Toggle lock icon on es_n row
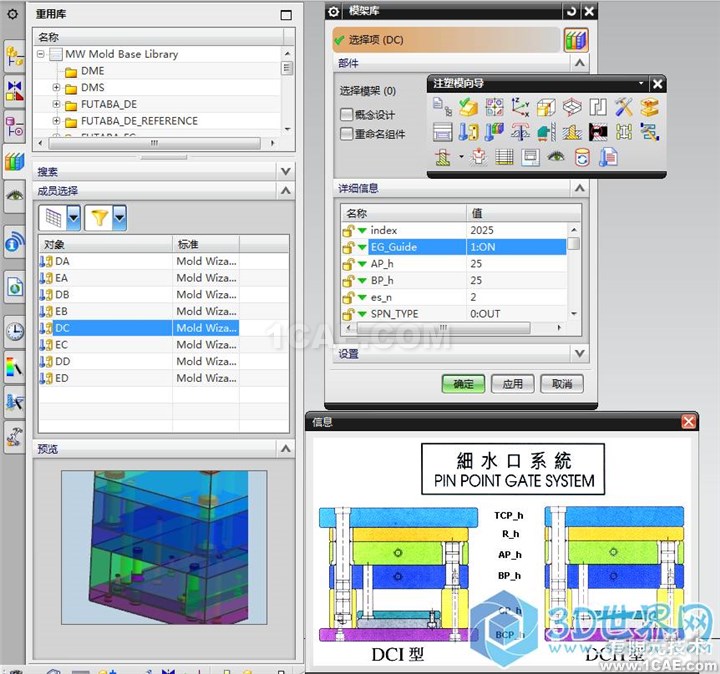 [x=349, y=298]
